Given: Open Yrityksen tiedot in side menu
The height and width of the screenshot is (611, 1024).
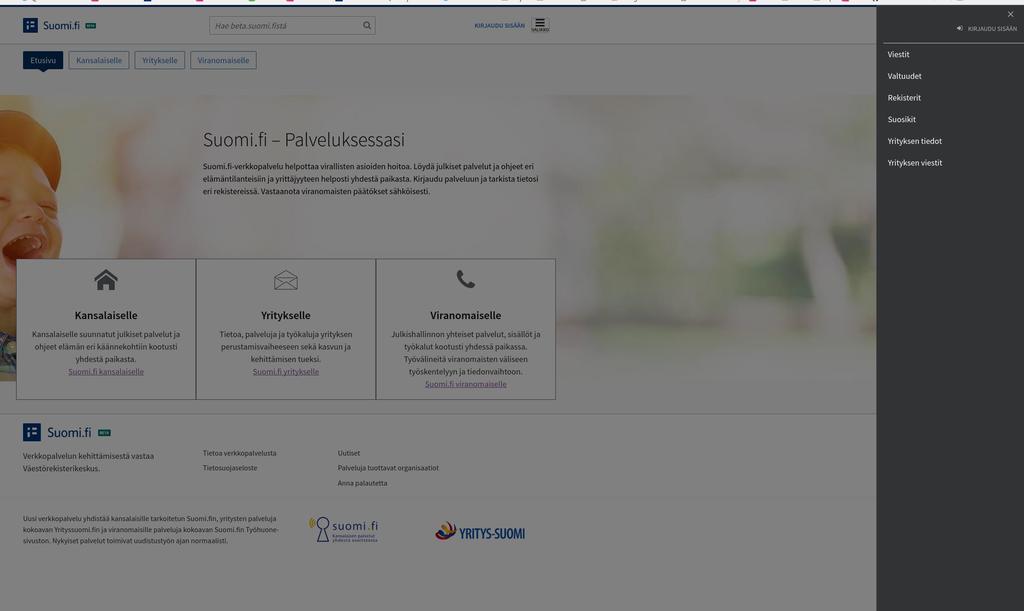Looking at the screenshot, I should point(914,141).
